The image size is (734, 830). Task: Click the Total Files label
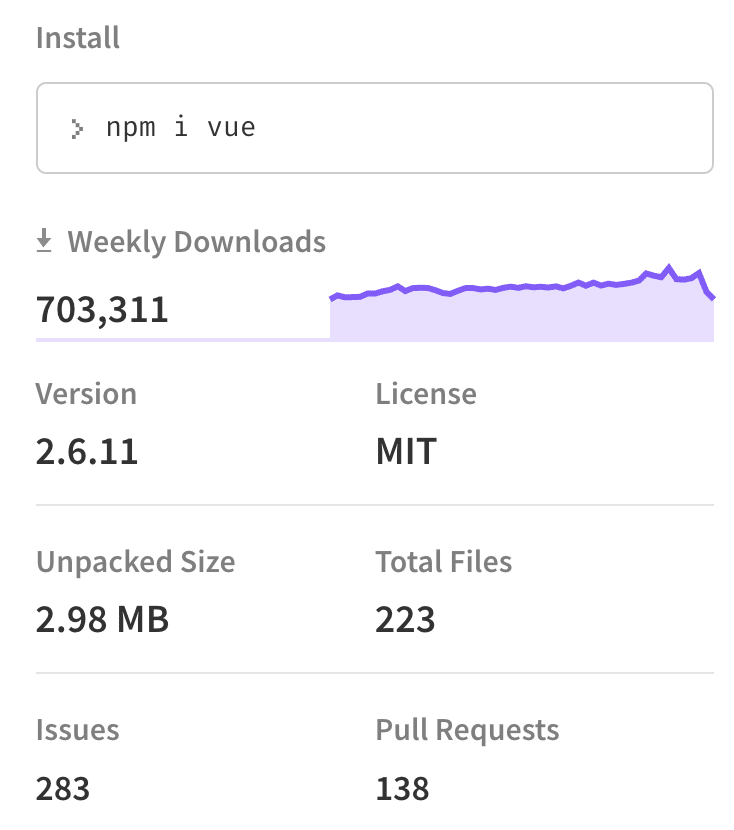(x=443, y=562)
